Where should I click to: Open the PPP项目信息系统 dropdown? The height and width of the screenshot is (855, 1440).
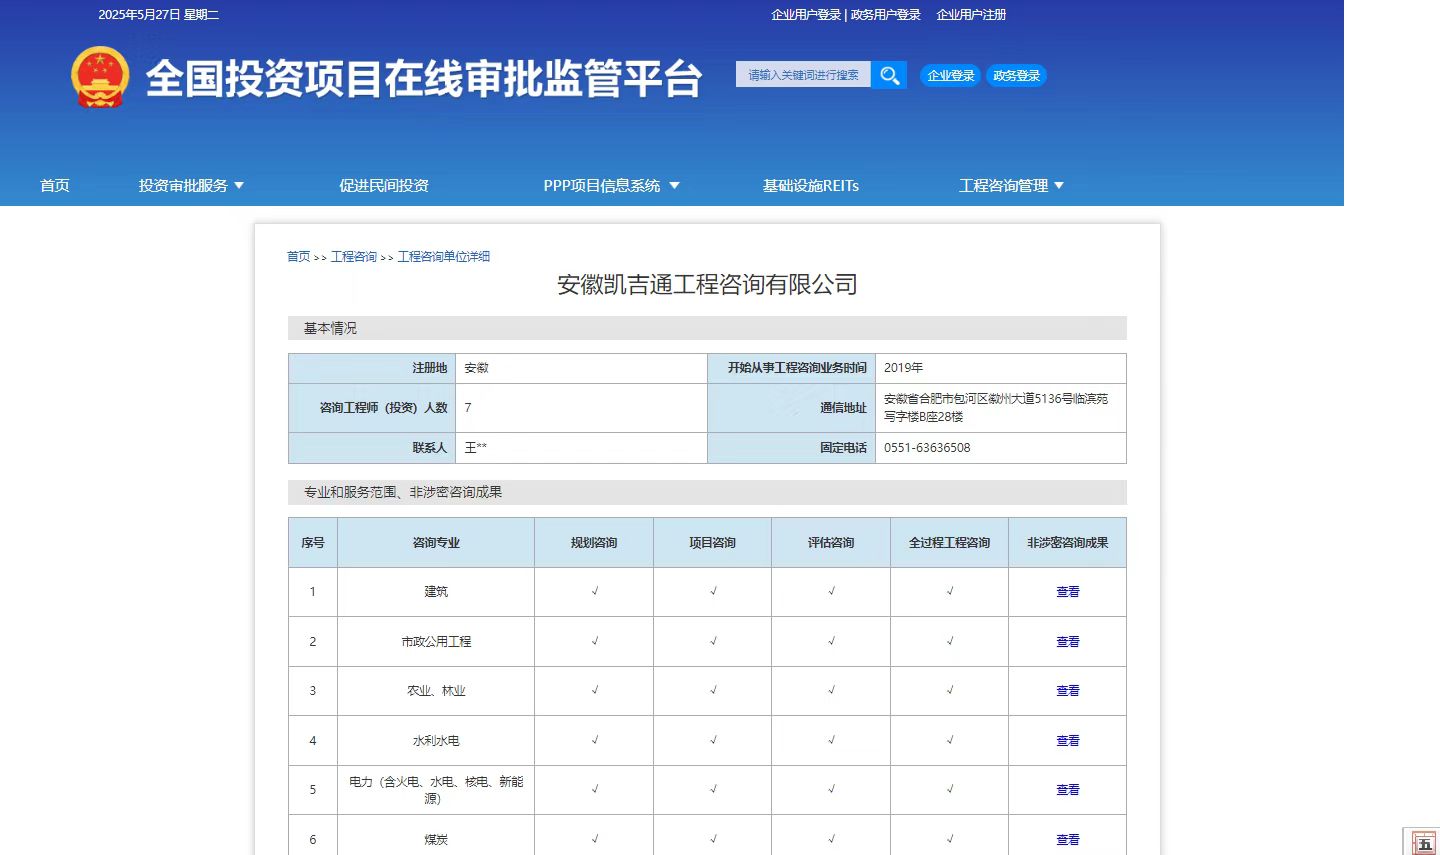[x=603, y=185]
